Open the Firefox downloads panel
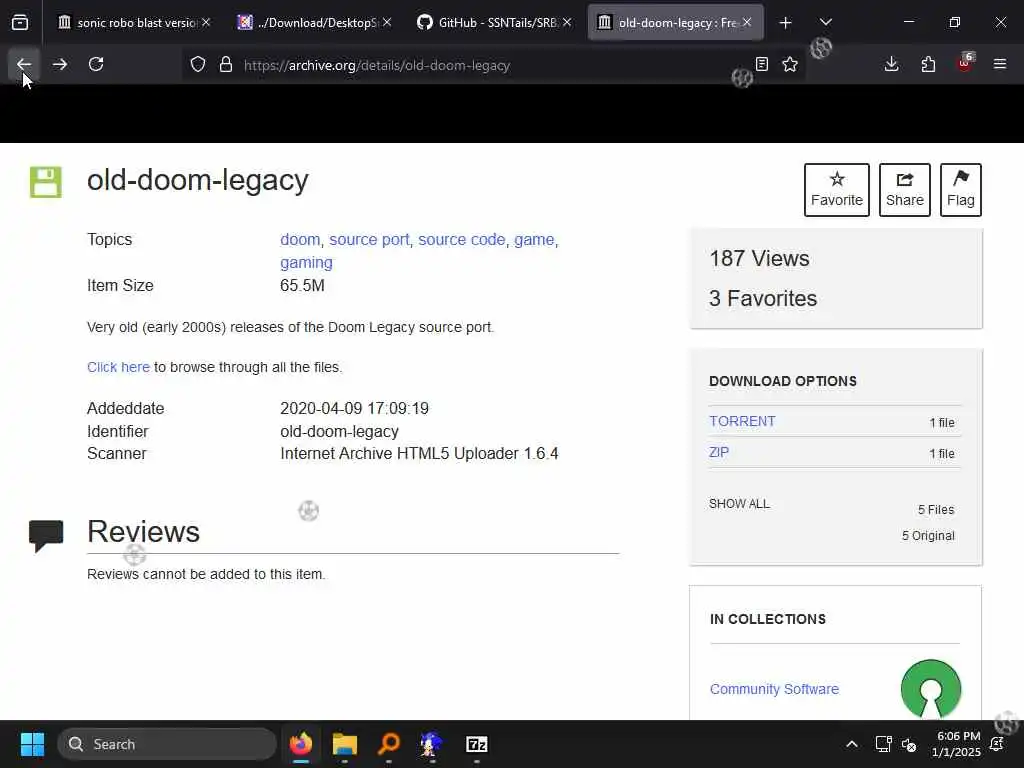1024x768 pixels. (x=891, y=65)
